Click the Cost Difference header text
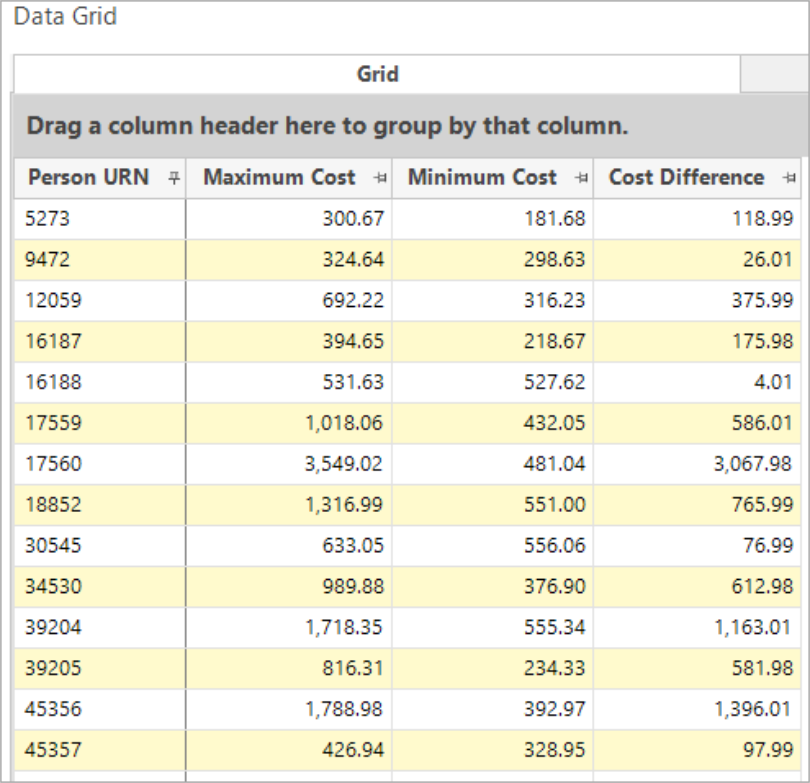This screenshot has height=783, width=810. (x=686, y=177)
